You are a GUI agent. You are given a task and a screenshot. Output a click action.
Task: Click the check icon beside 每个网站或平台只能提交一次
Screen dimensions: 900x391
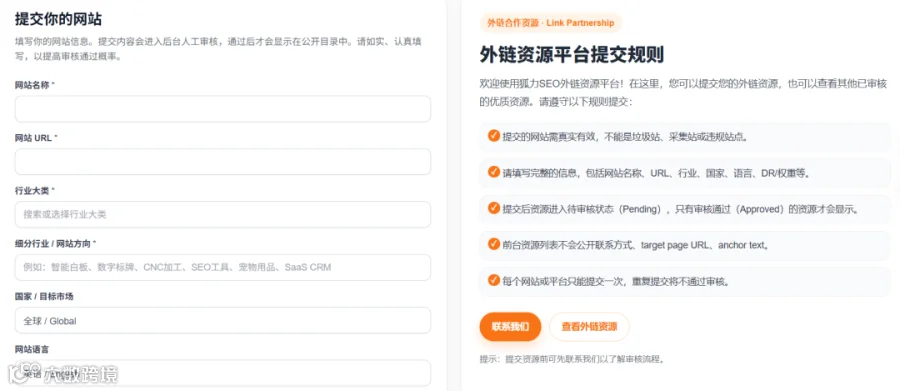point(494,280)
